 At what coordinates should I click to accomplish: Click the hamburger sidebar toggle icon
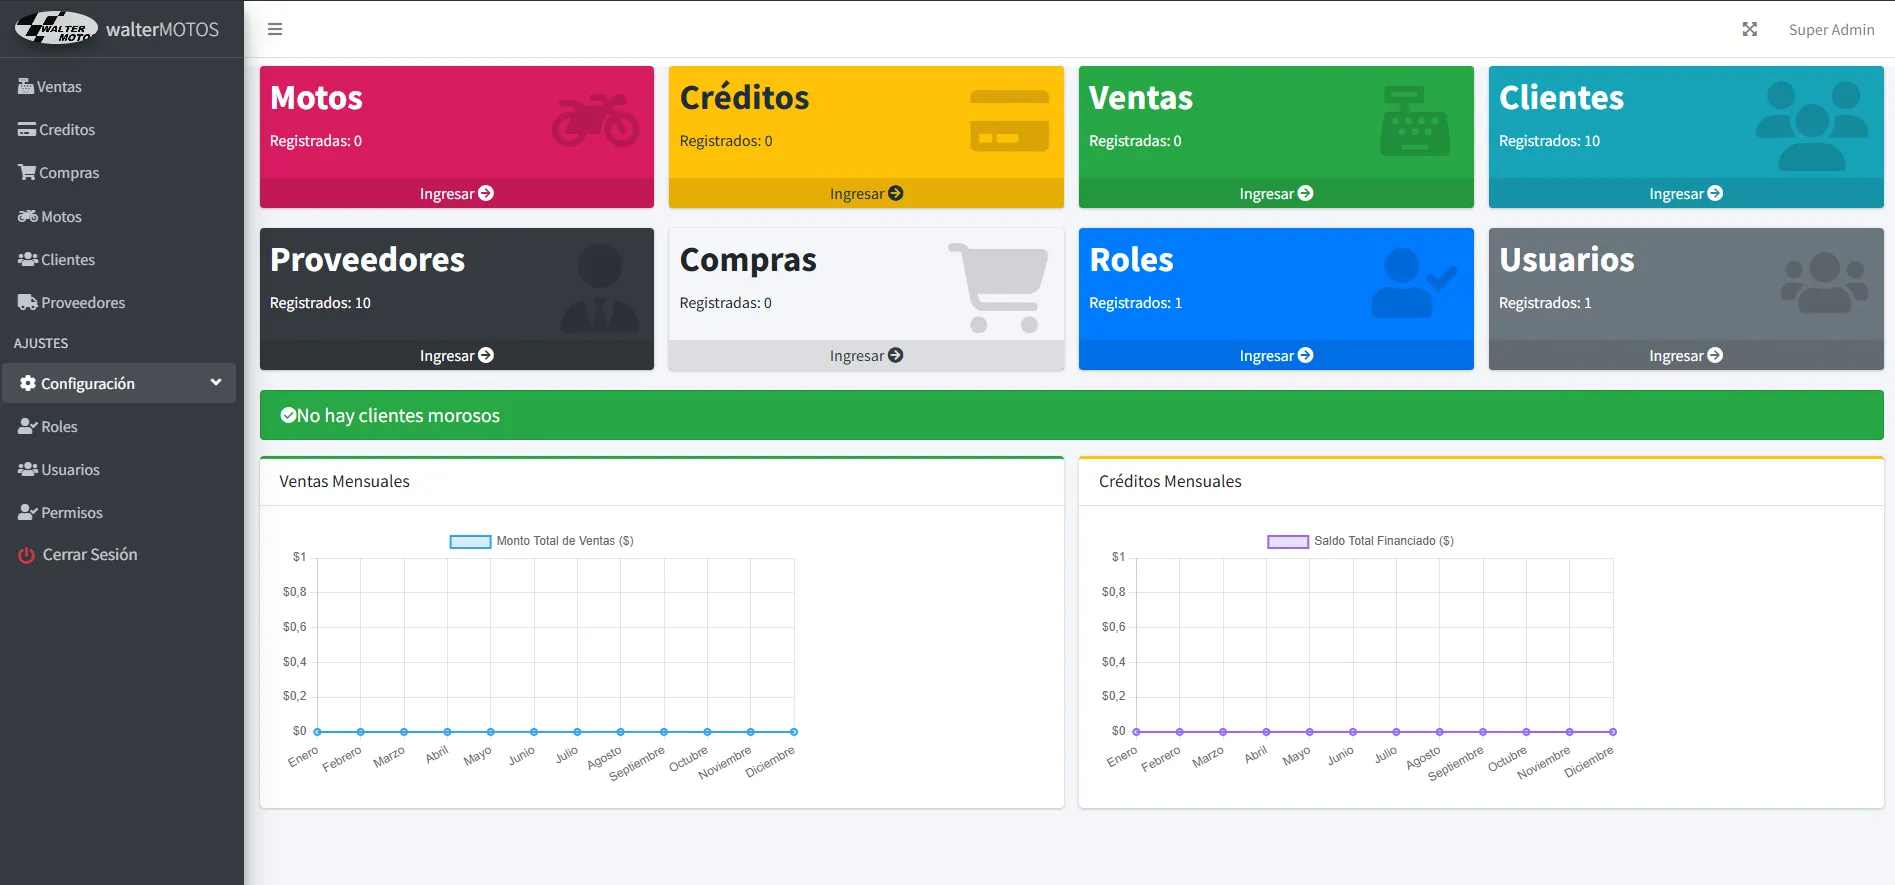(275, 29)
